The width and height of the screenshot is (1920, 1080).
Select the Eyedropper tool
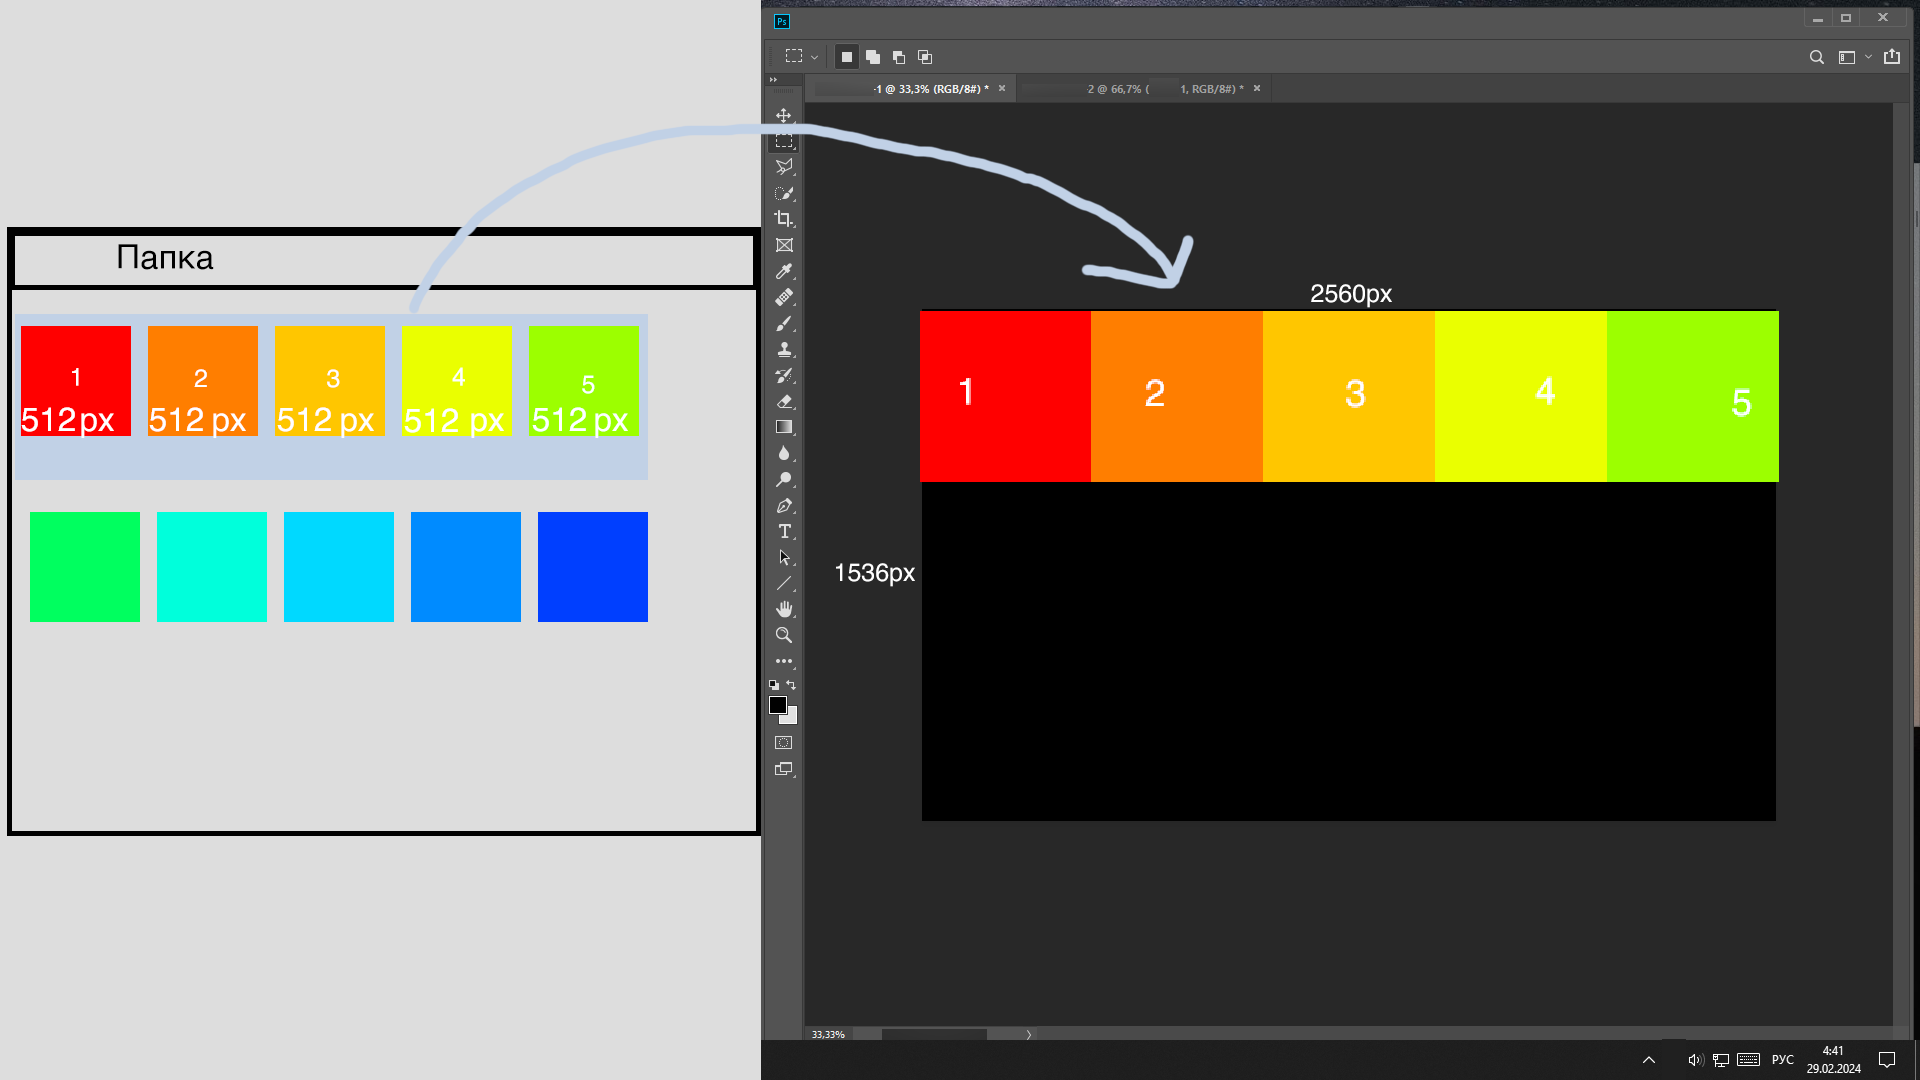click(784, 272)
